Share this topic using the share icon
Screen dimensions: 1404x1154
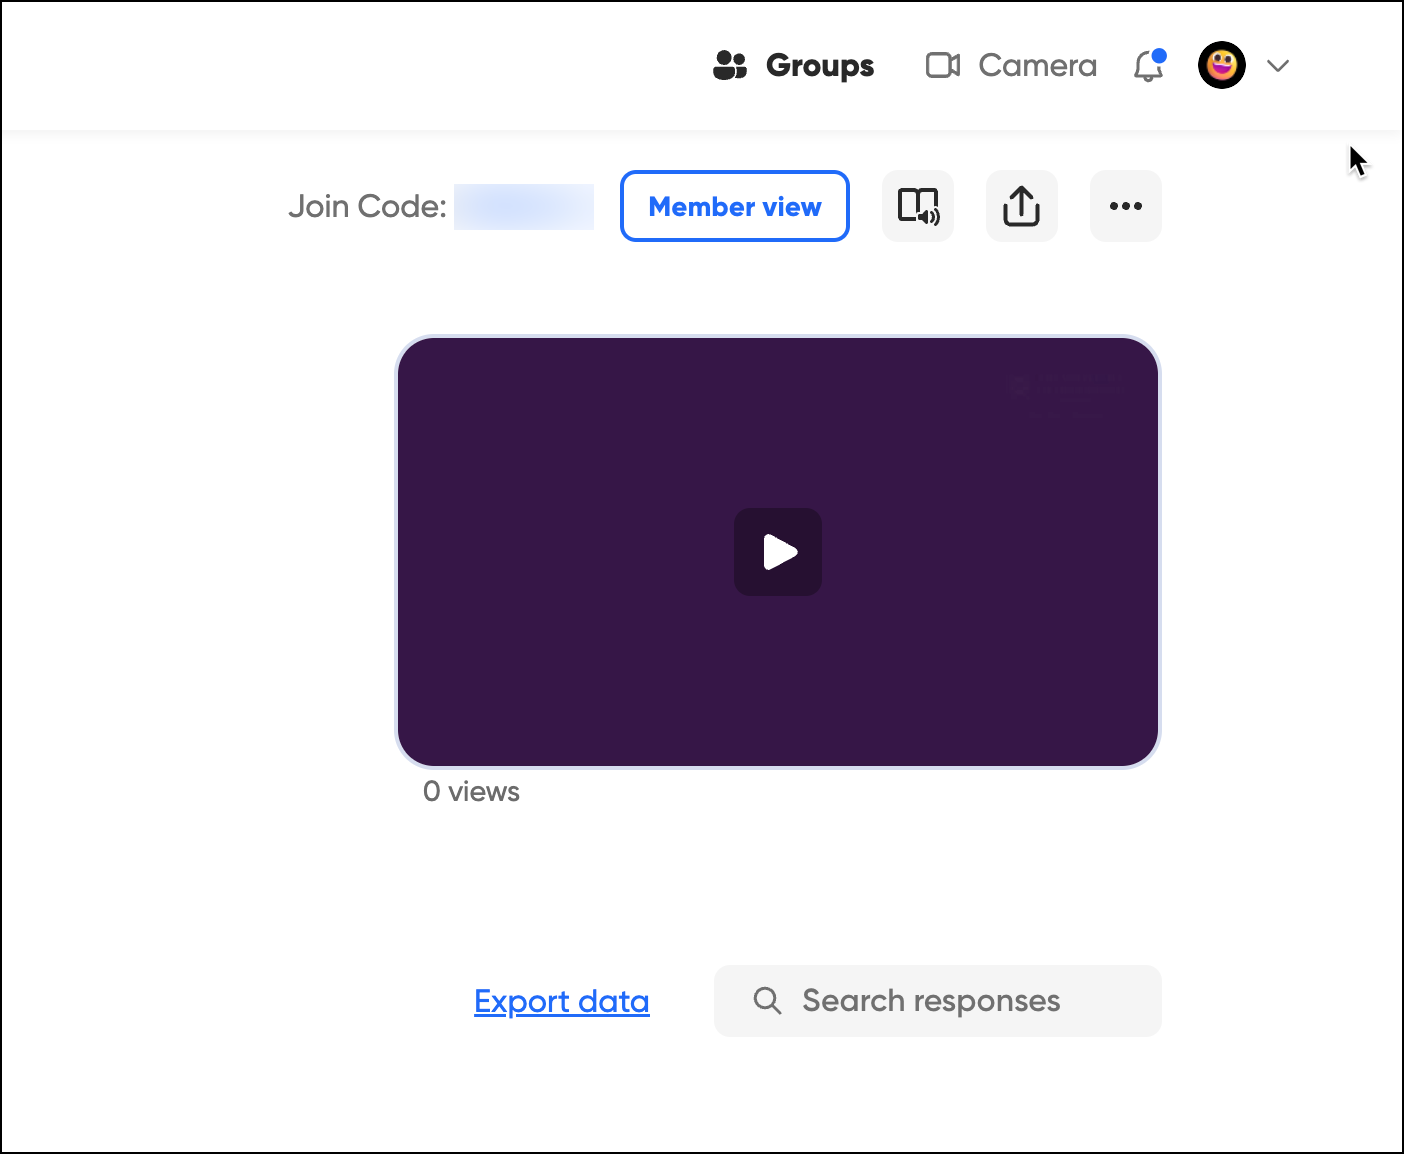1021,206
